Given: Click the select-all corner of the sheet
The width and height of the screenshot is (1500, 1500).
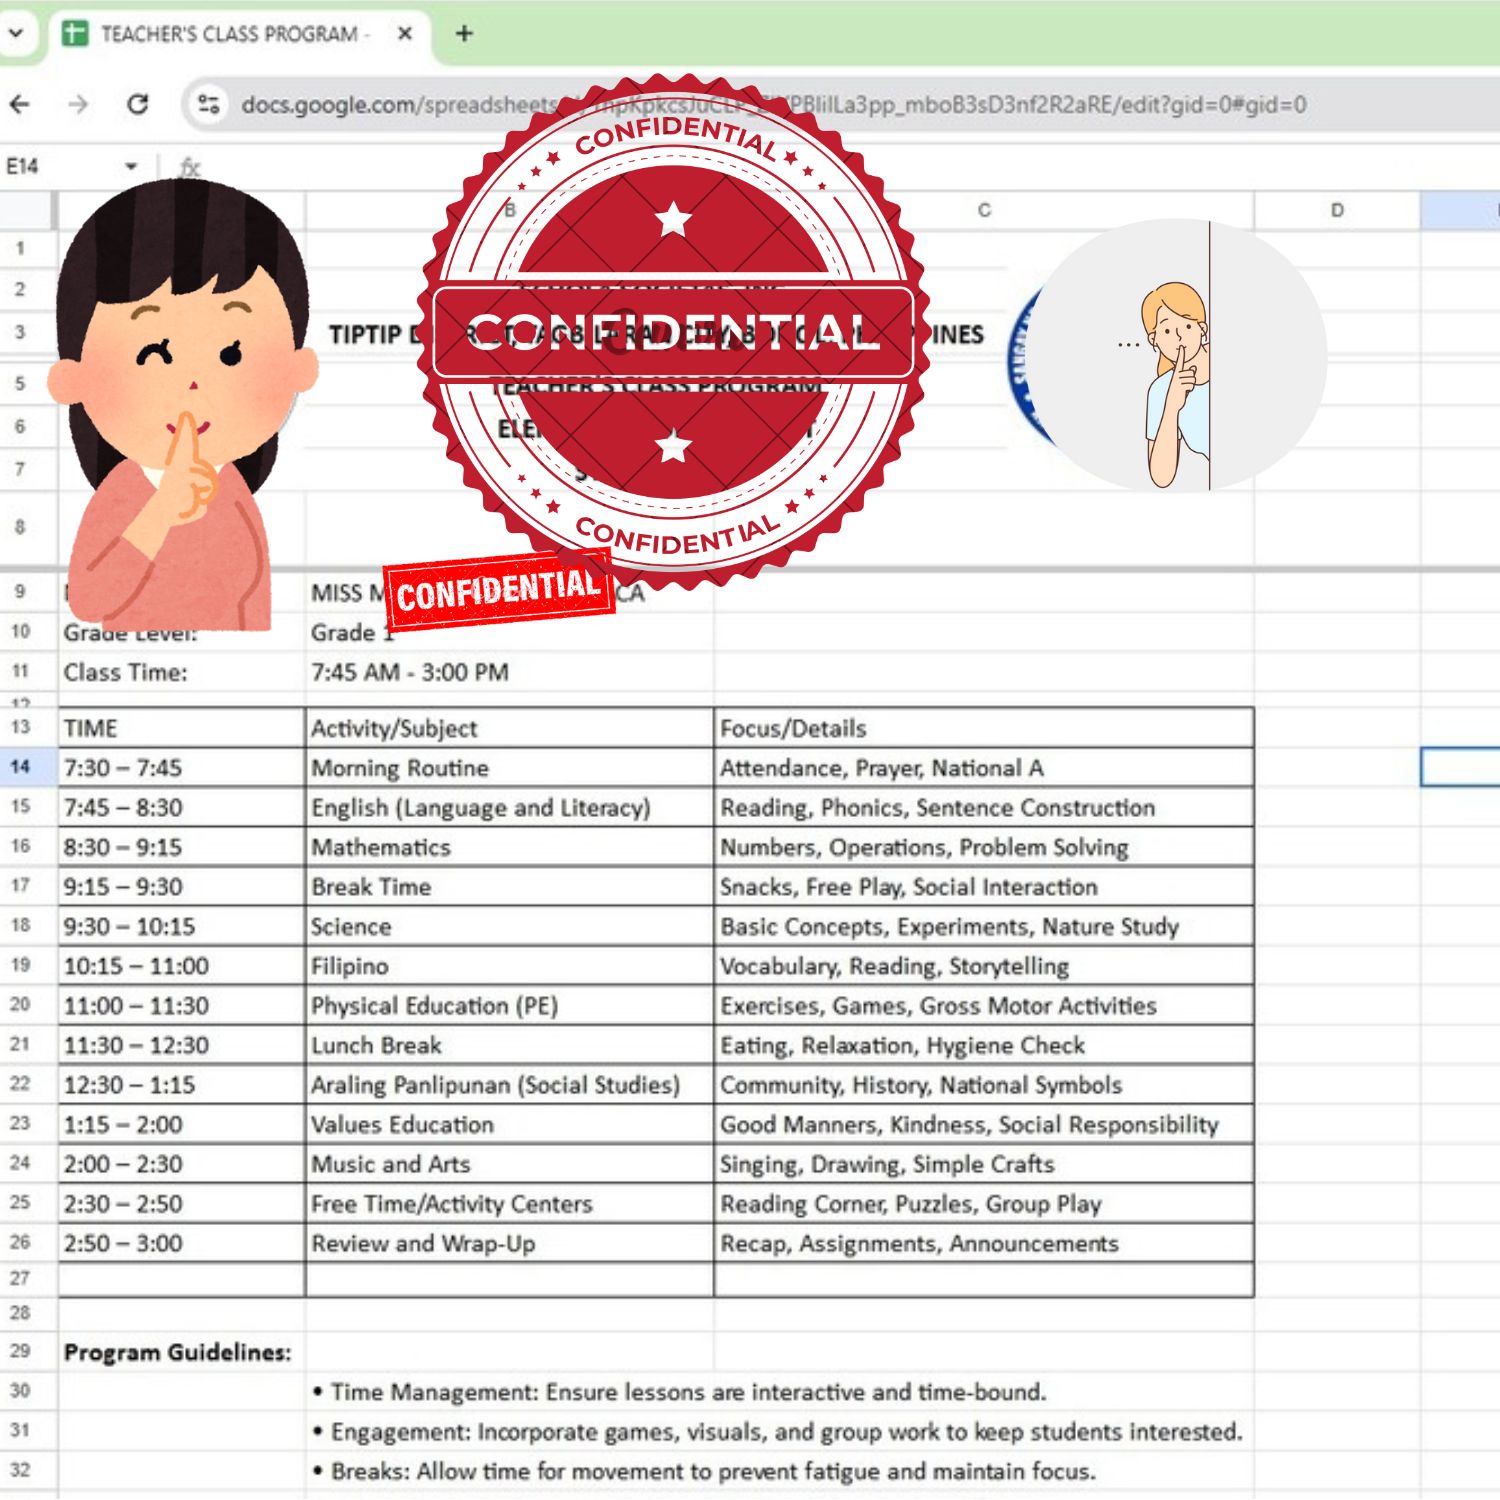Looking at the screenshot, I should click(26, 210).
